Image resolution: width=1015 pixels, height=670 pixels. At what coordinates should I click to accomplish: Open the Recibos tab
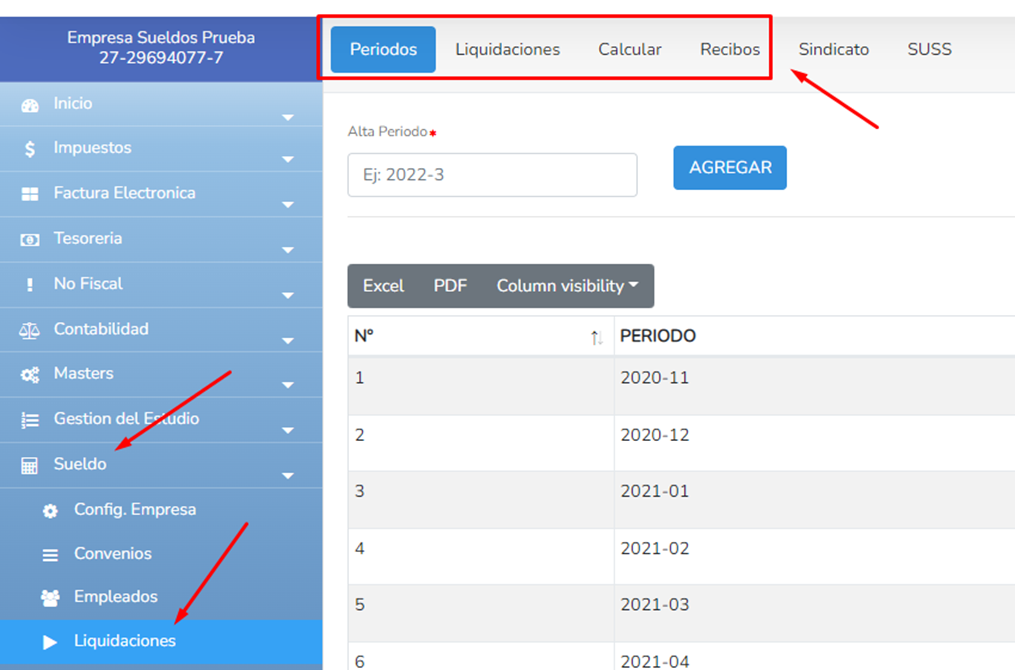[729, 49]
